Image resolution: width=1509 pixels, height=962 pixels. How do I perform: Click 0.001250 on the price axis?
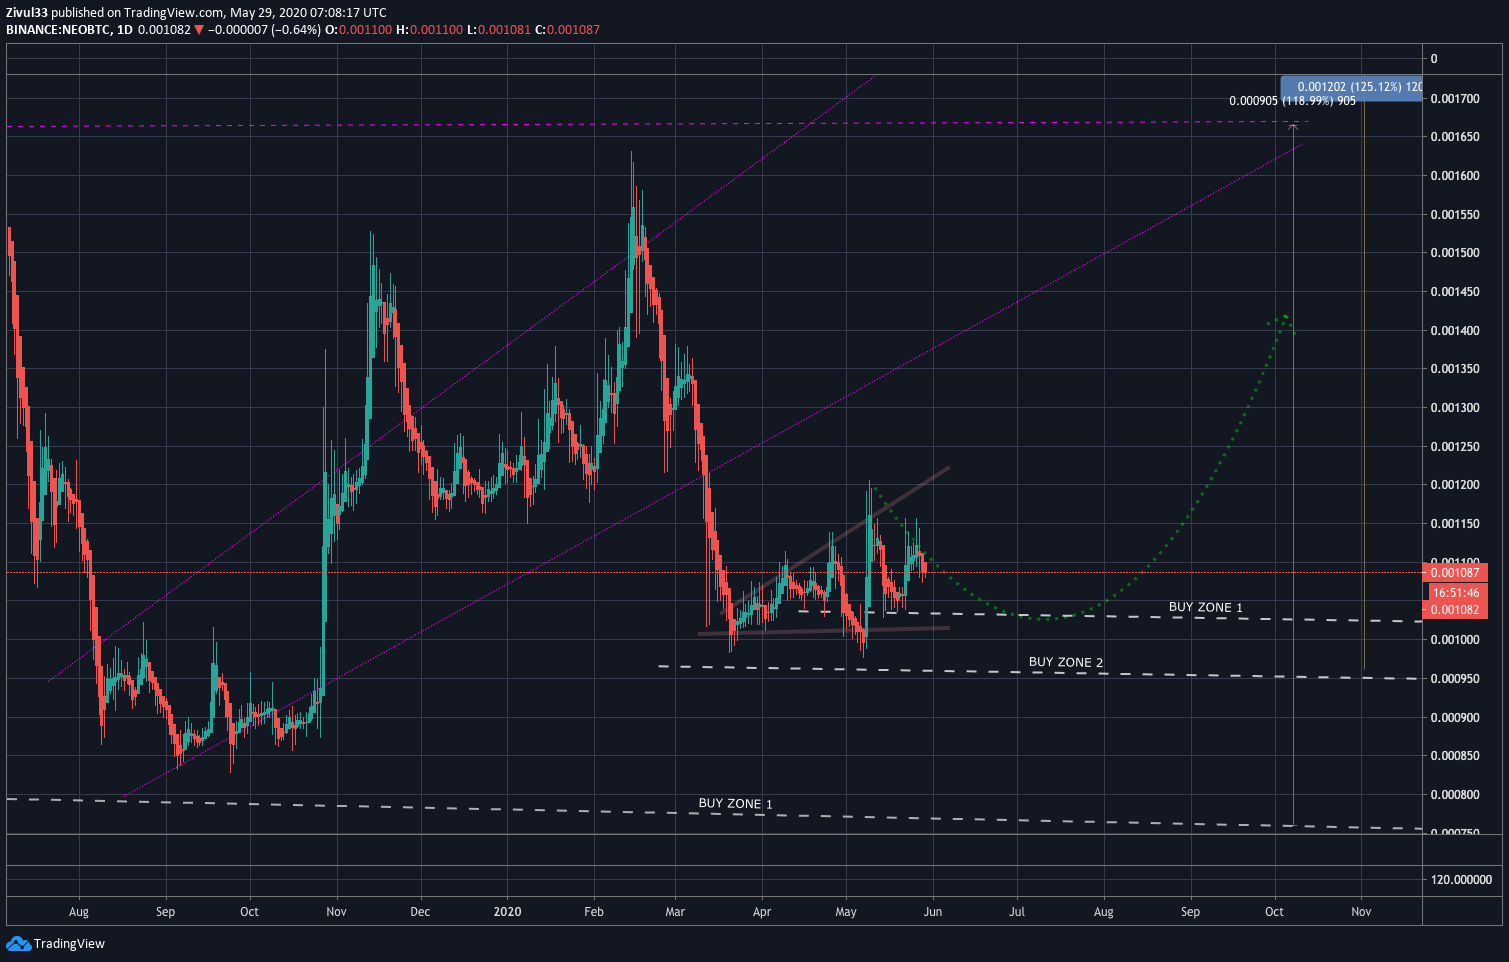click(x=1455, y=447)
